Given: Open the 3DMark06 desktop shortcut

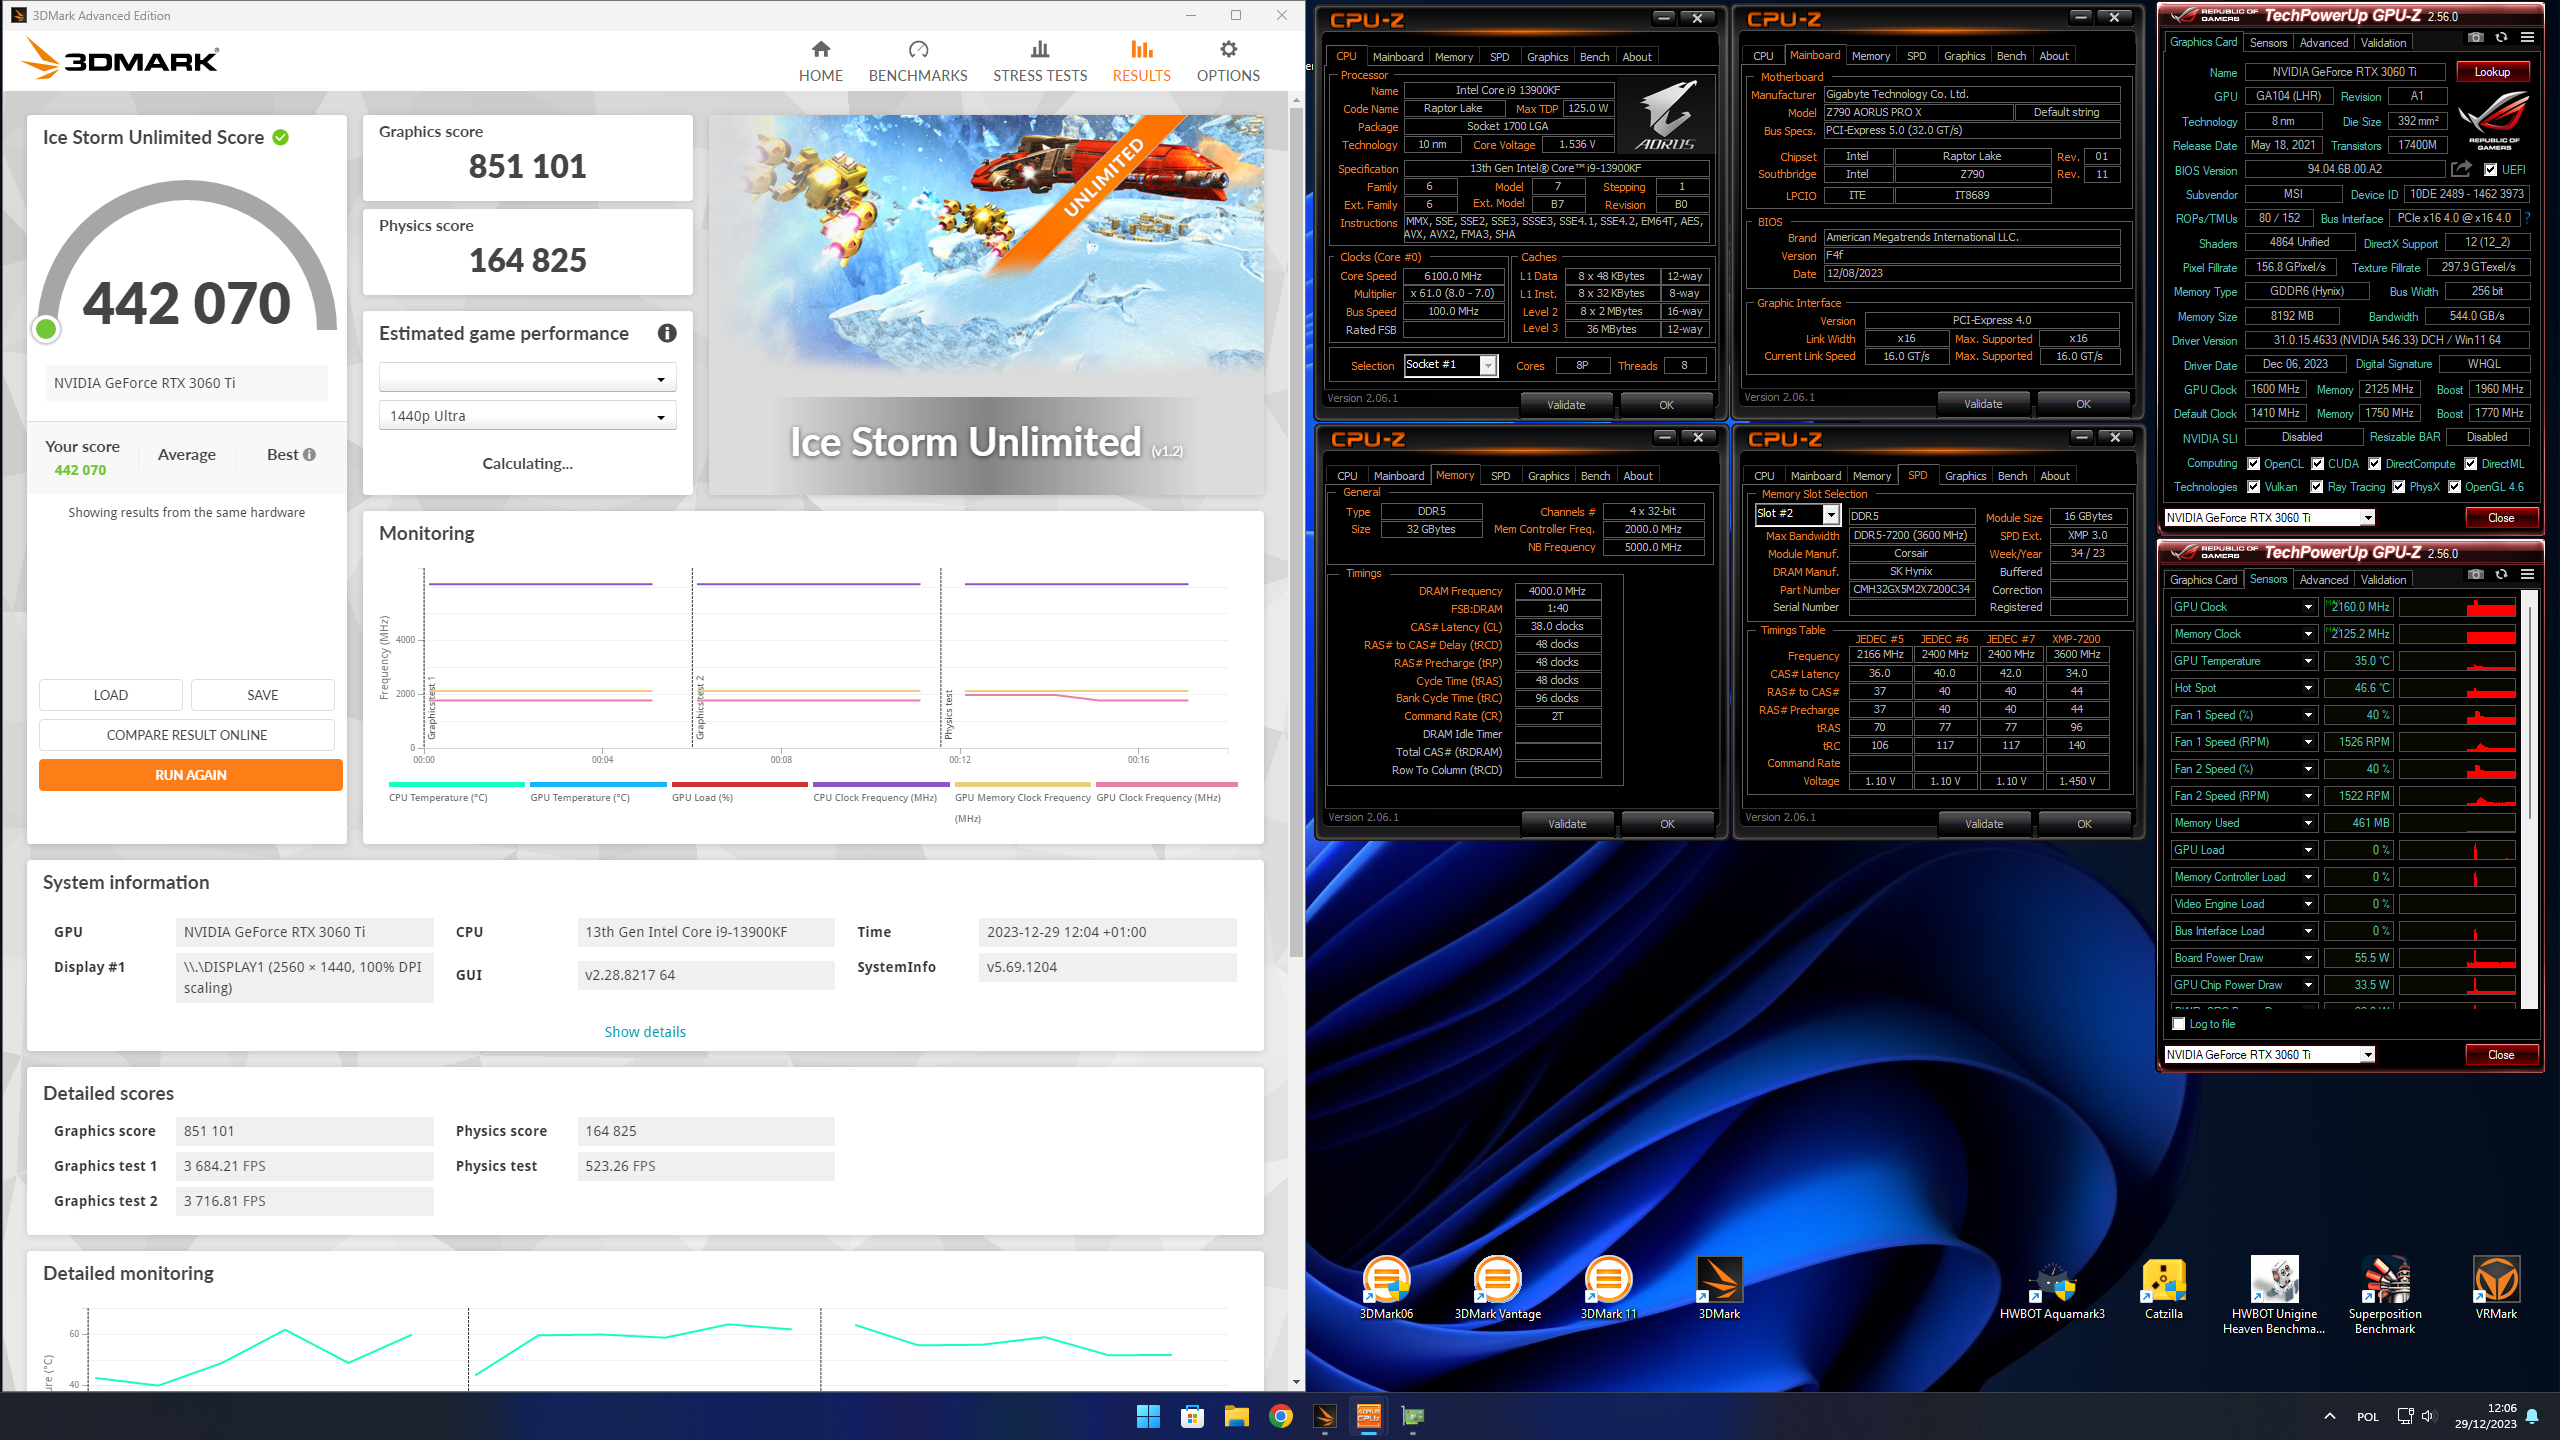Looking at the screenshot, I should pyautogui.click(x=1386, y=1288).
